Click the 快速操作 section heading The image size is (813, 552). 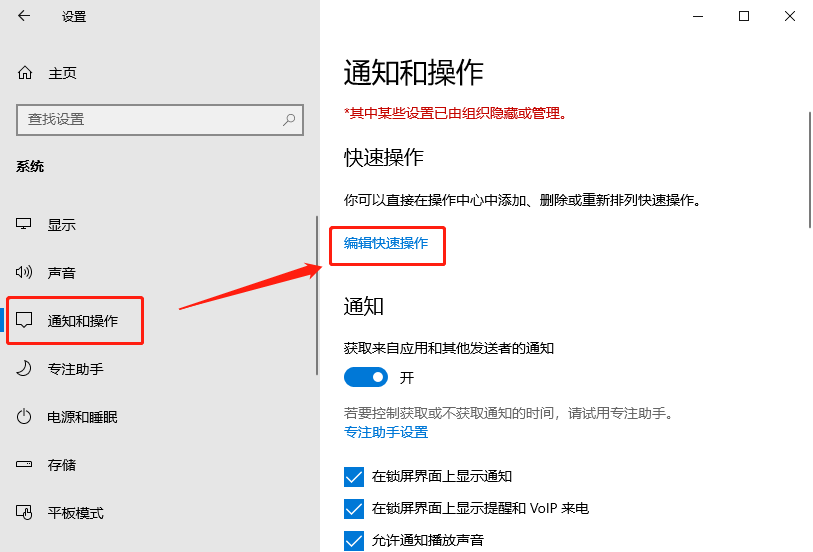click(x=384, y=158)
